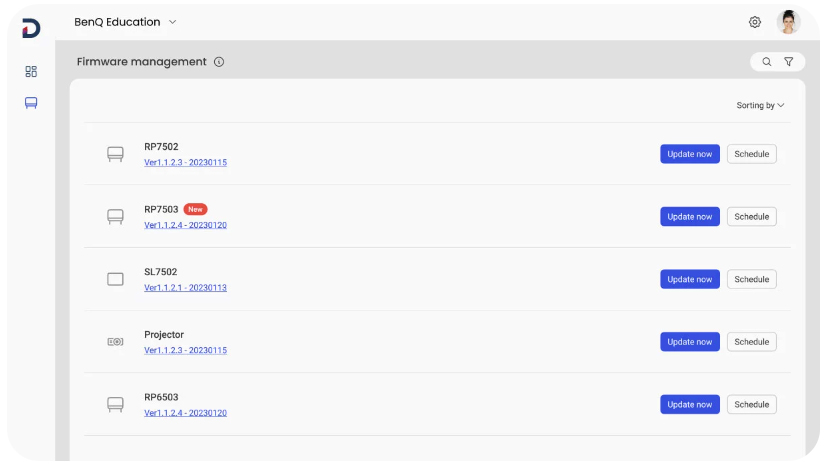Click the New badge on RP7503
The width and height of the screenshot is (826, 466).
coord(196,210)
